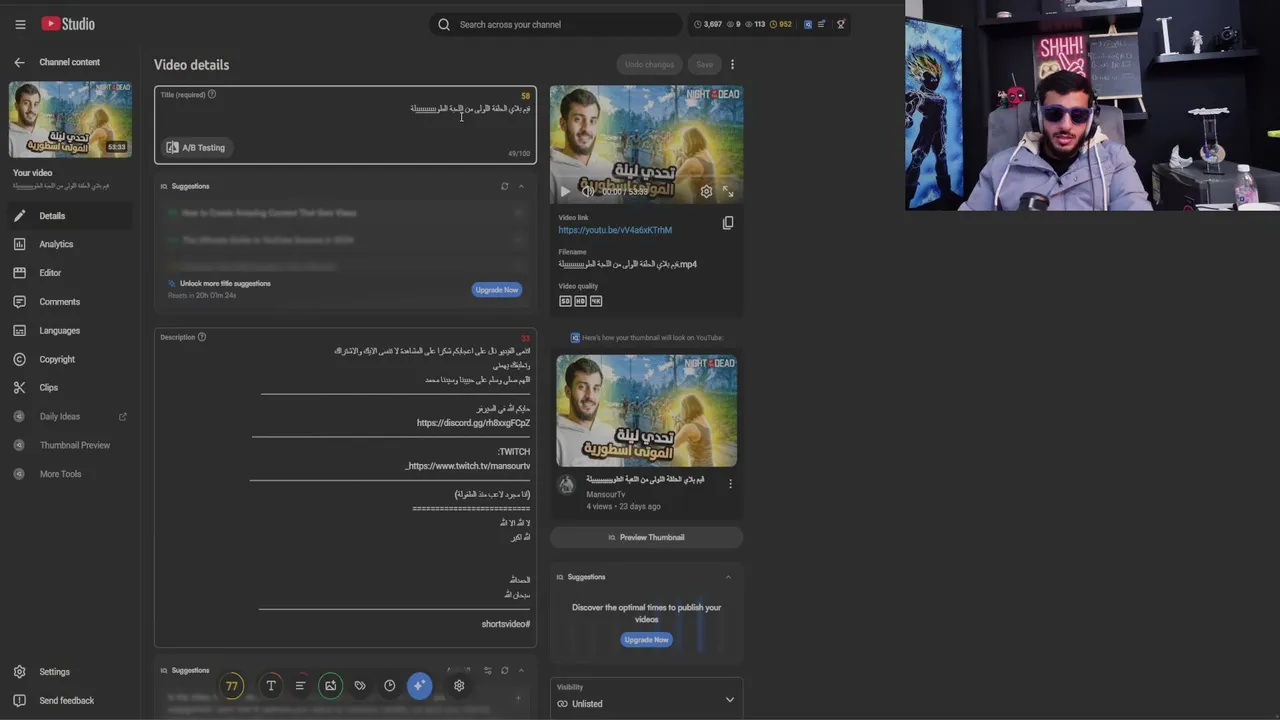The height and width of the screenshot is (720, 1280).
Task: Collapse the publish-time Suggestions panel
Action: 728,577
